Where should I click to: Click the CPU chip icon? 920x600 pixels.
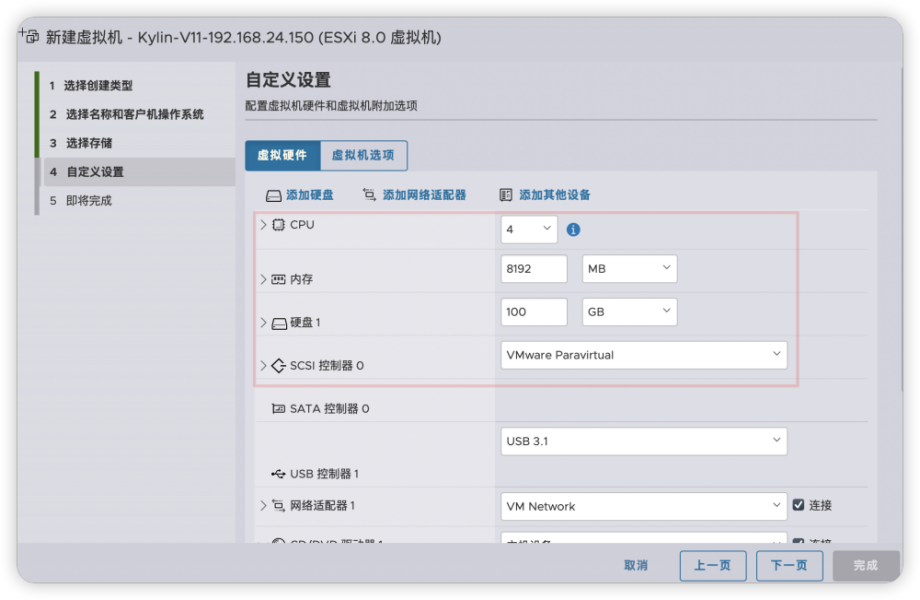coord(278,225)
